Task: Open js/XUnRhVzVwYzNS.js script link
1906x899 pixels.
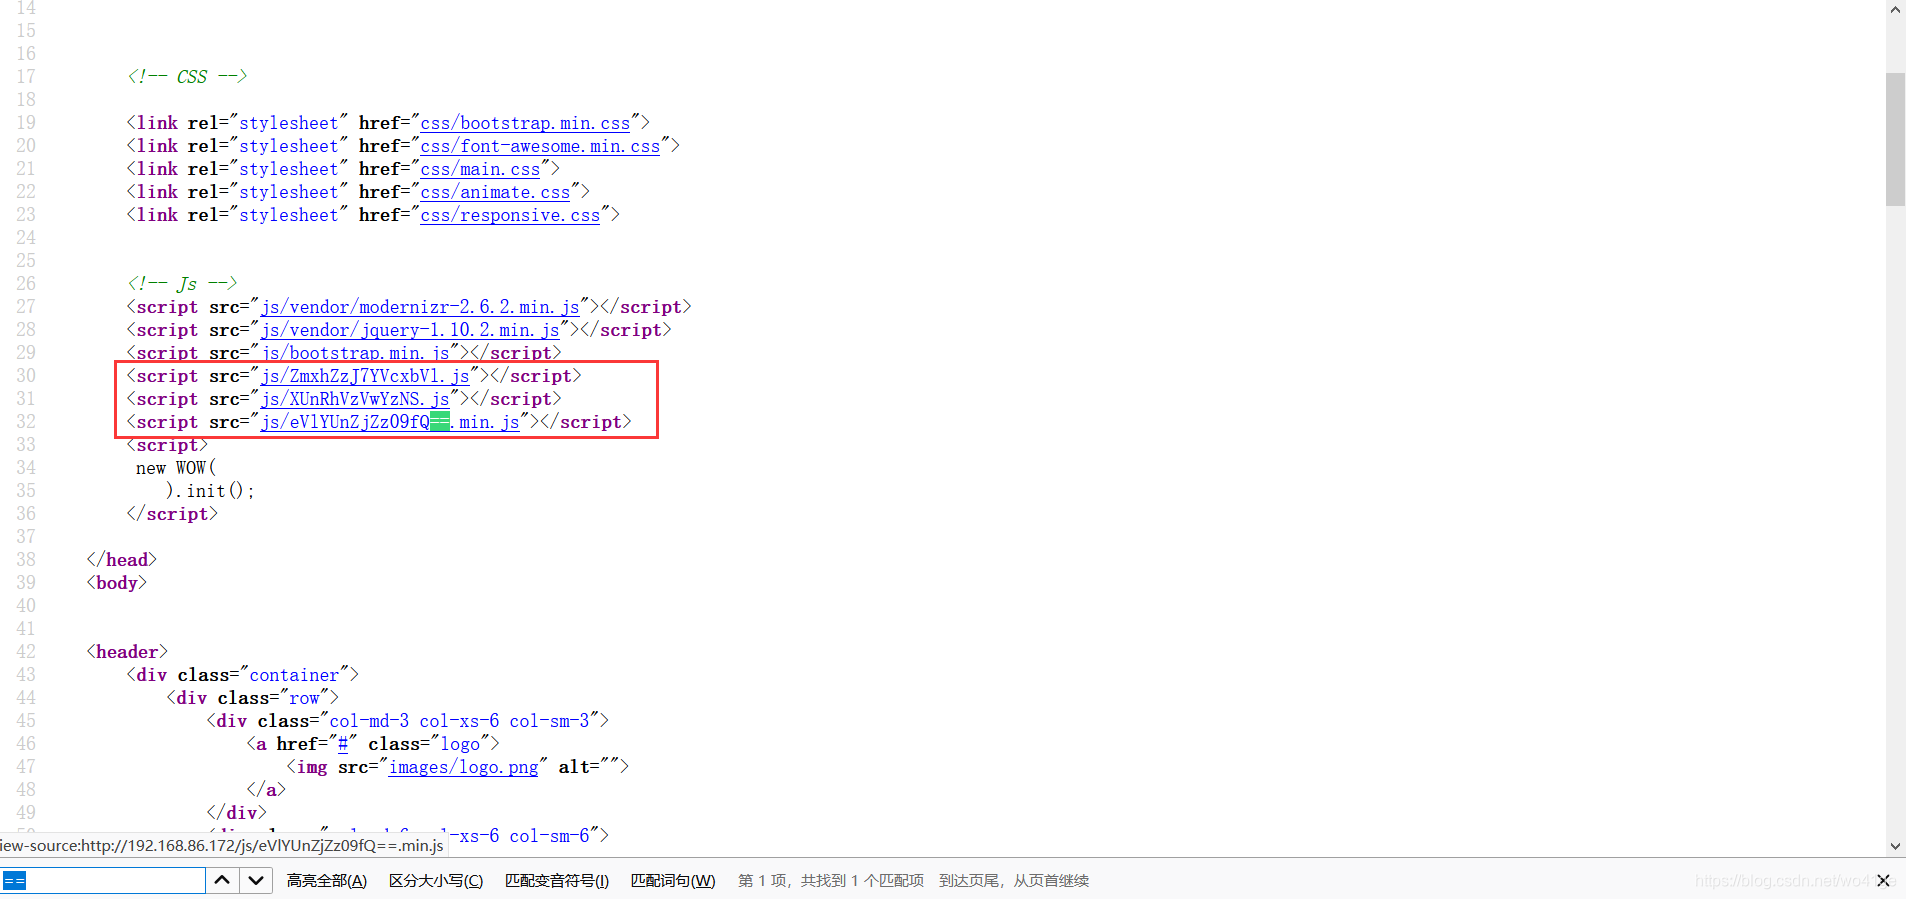Action: [355, 399]
